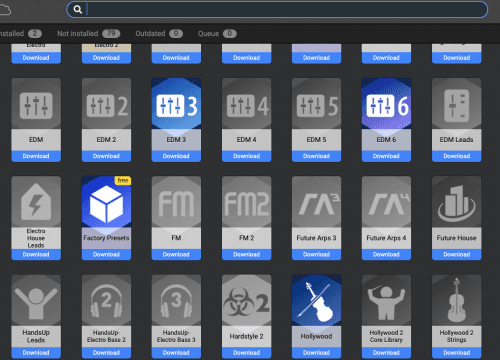The image size is (500, 360).
Task: Click the "Future House" name label
Action: [x=457, y=238]
